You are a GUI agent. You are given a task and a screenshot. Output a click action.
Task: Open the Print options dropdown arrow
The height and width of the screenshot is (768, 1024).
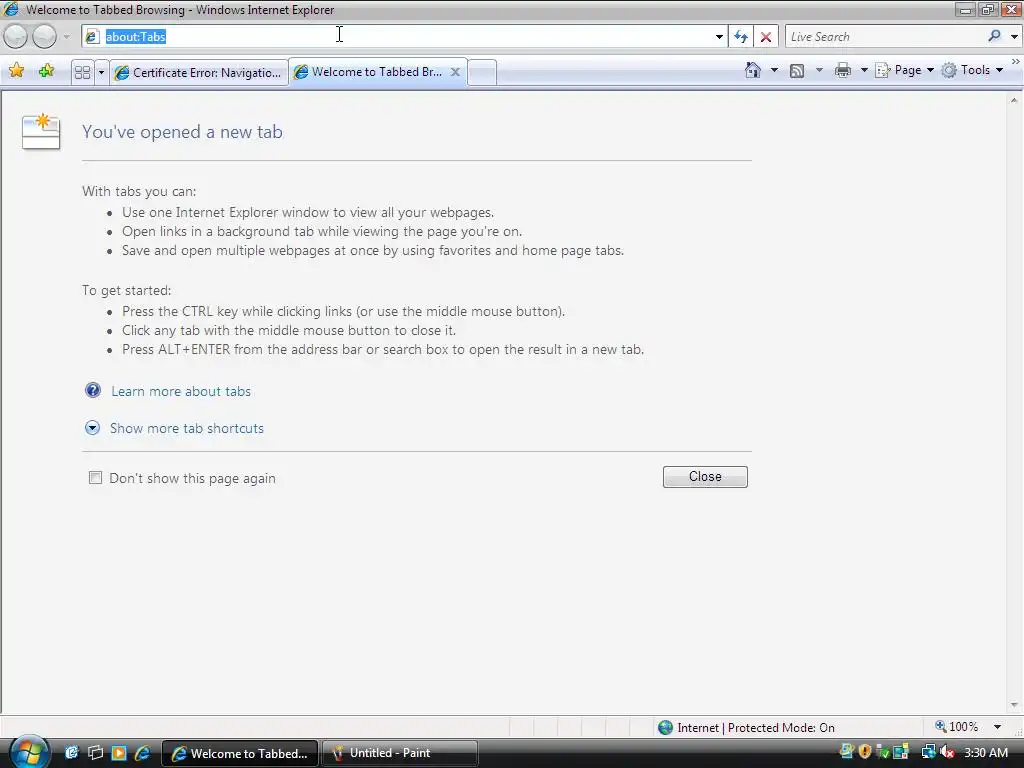[x=863, y=70]
